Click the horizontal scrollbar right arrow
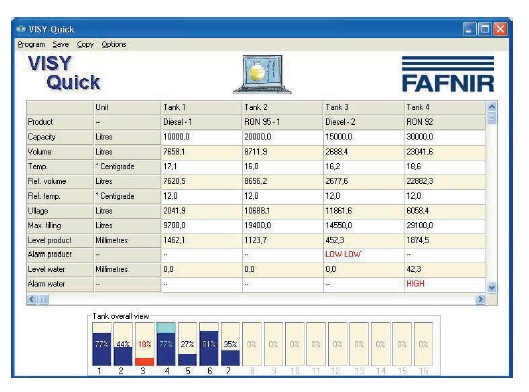 point(480,299)
